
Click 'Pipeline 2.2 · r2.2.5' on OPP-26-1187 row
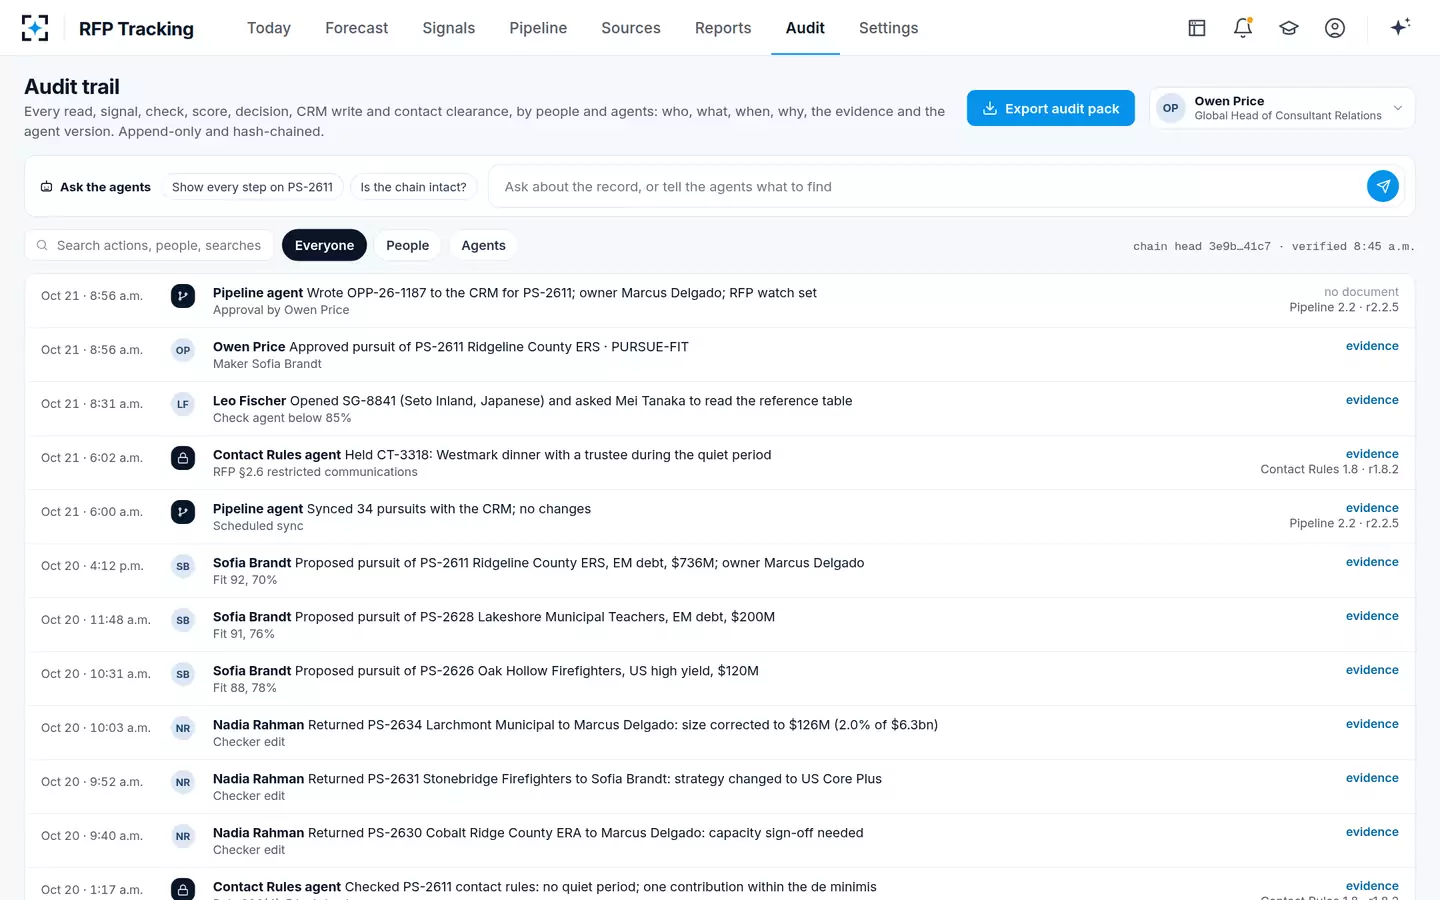(x=1344, y=308)
